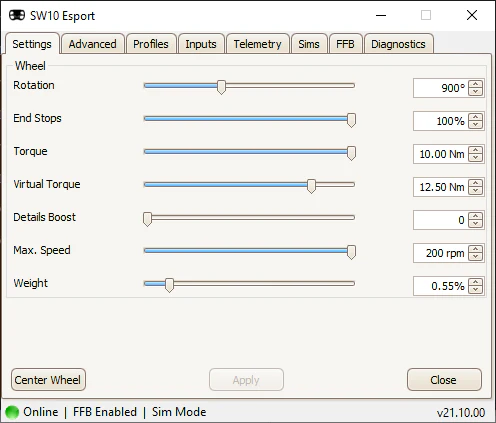The image size is (496, 423).
Task: Click the green Online status indicator
Action: pos(12,412)
